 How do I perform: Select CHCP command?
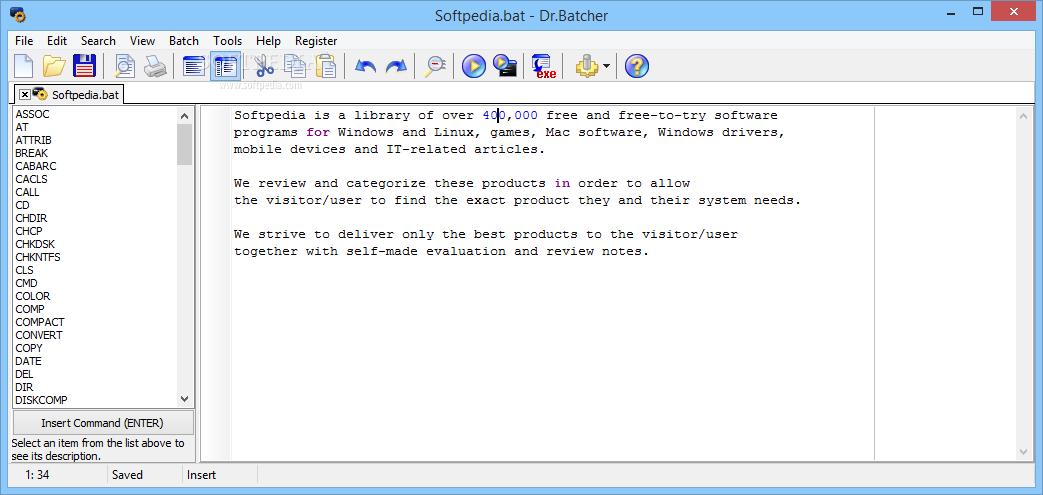pyautogui.click(x=94, y=231)
